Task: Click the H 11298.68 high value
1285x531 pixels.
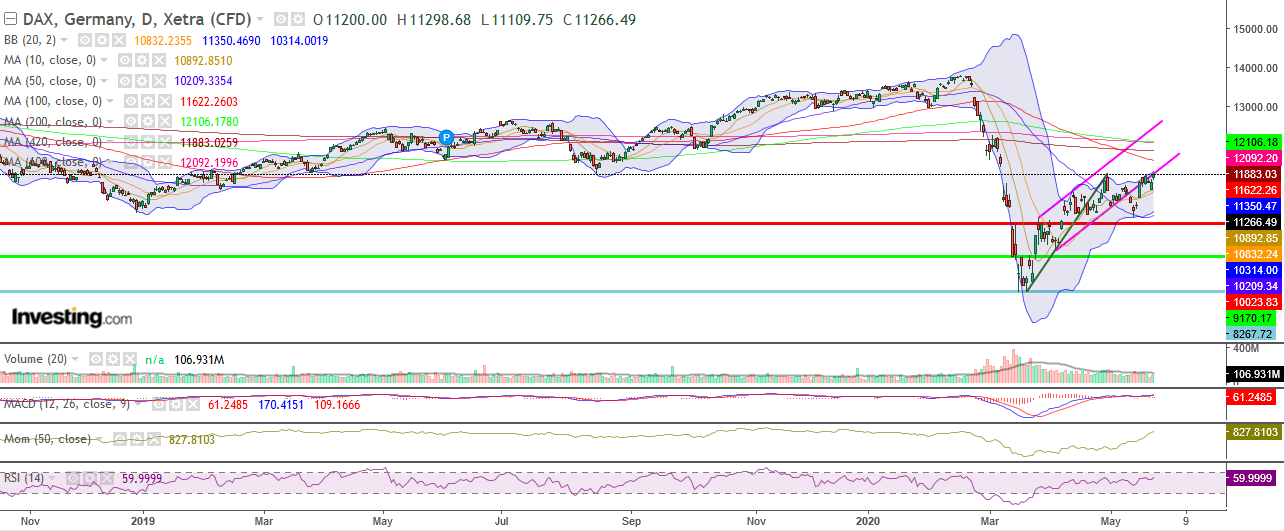Action: click(x=435, y=20)
